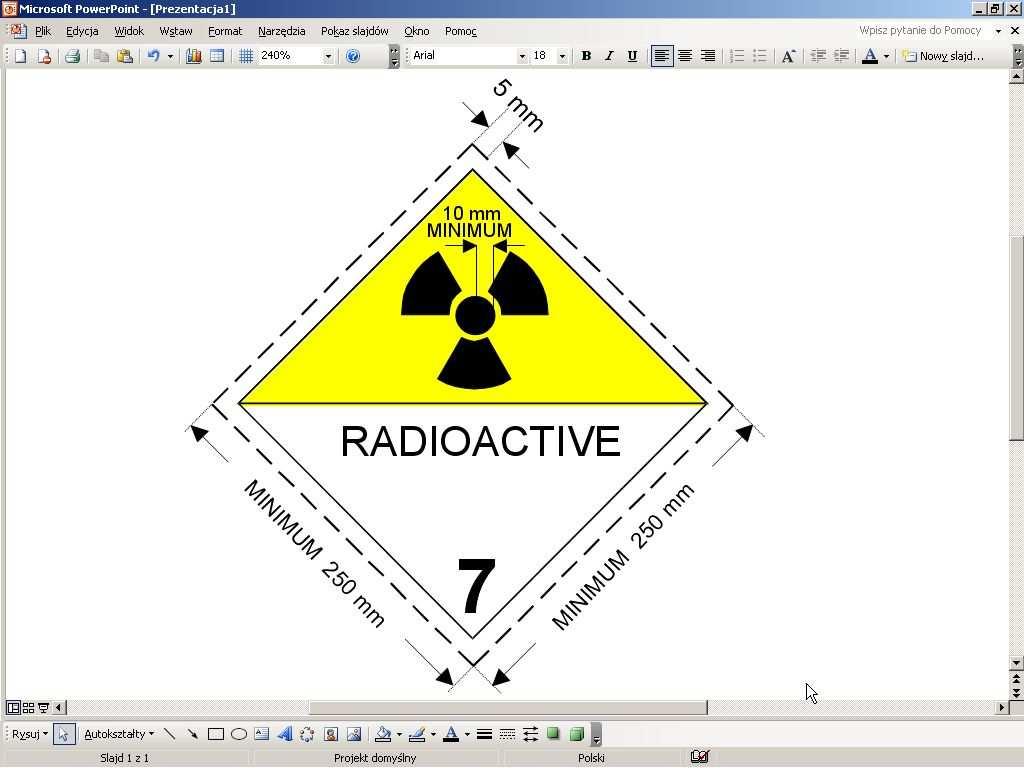Choose the dash style icon
Viewport: 1024px width, 768px height.
coord(507,734)
